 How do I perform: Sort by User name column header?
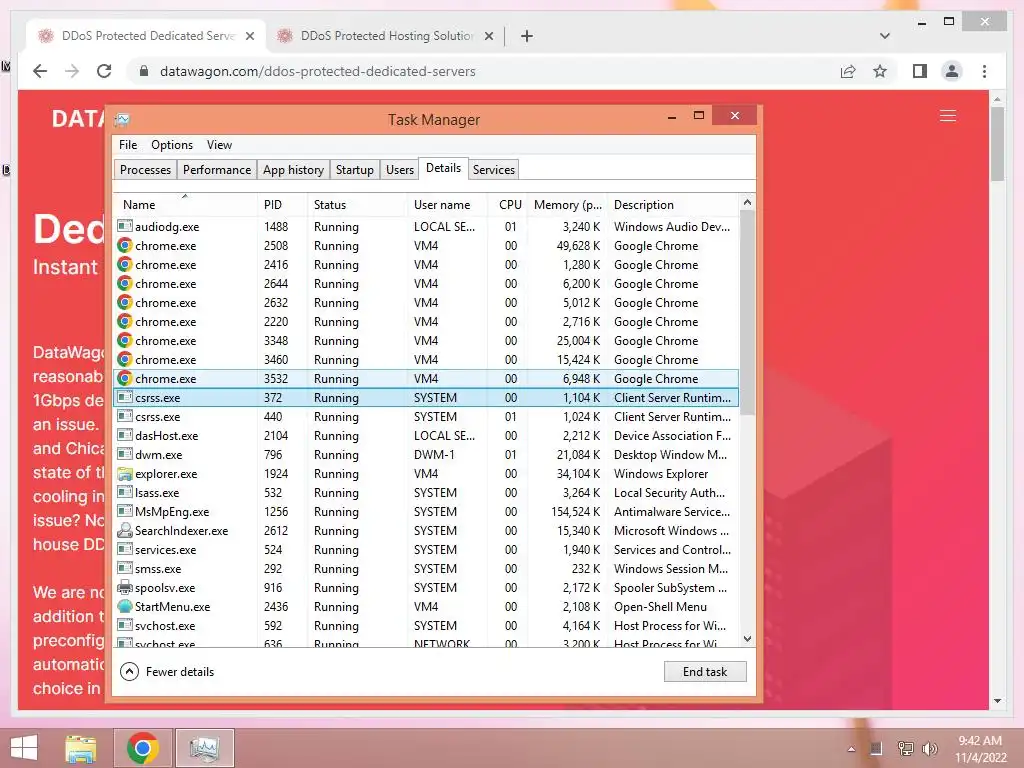(x=447, y=204)
